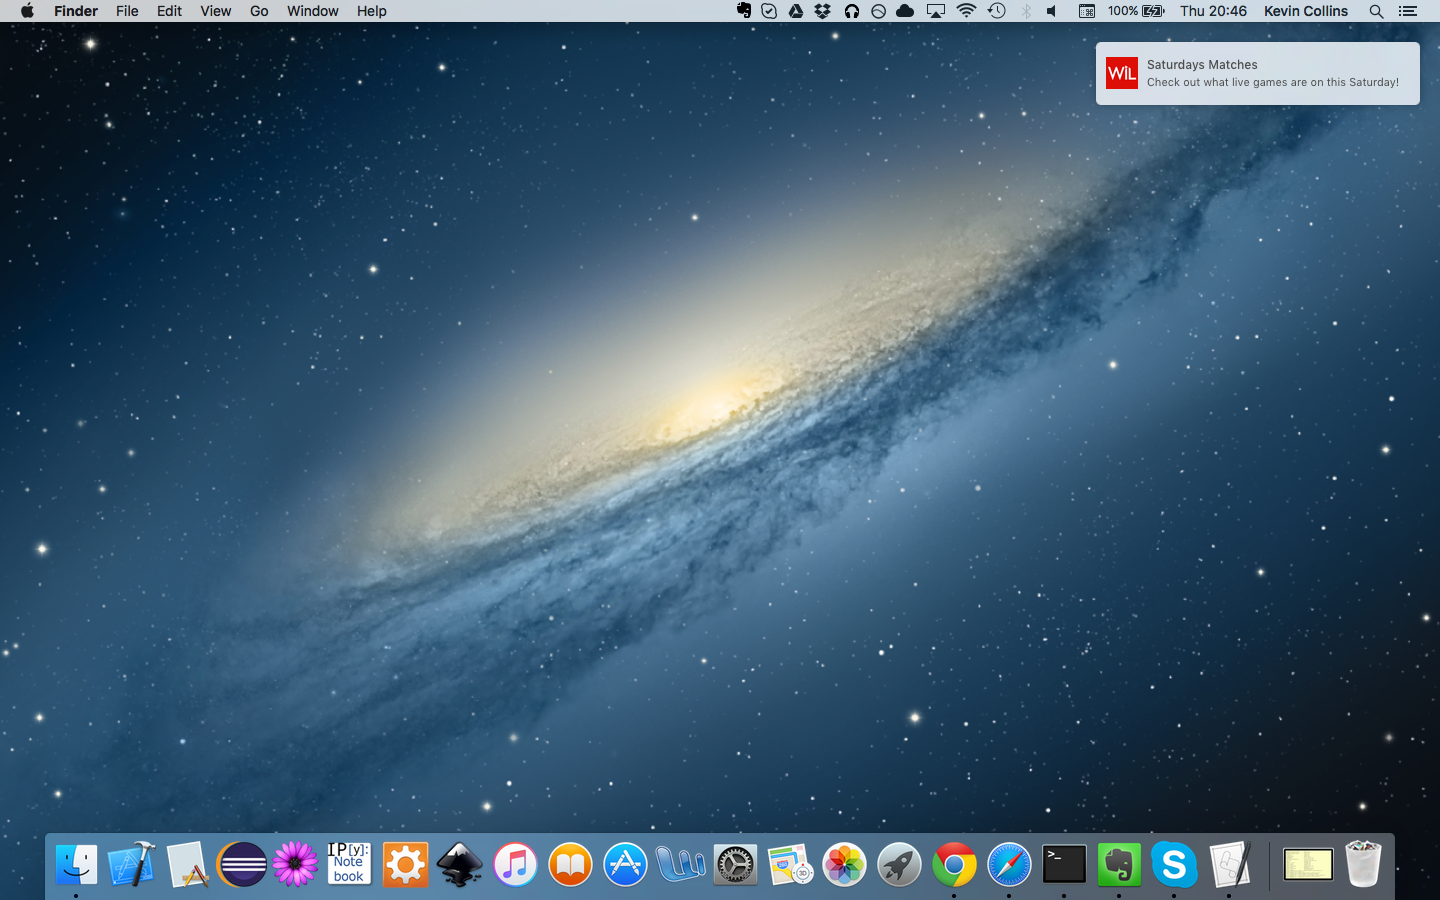Launch Inkscape from the dock
The height and width of the screenshot is (900, 1440).
coord(460,864)
